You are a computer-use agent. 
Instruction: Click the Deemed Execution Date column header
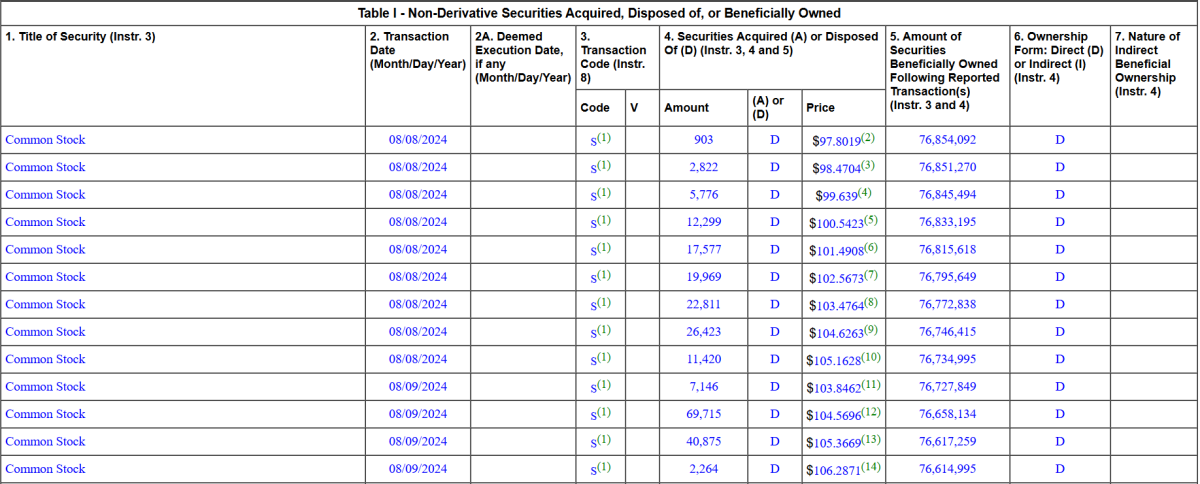point(523,57)
